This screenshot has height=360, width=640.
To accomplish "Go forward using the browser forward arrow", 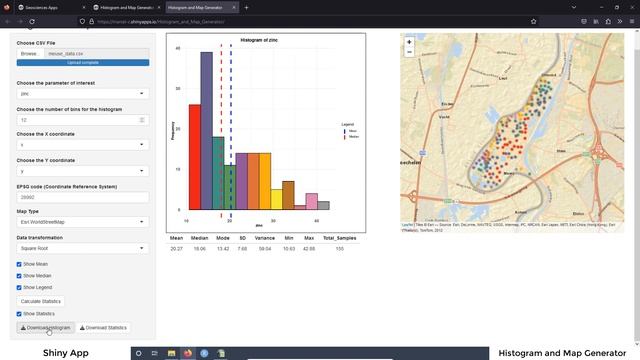I will (x=20, y=22).
